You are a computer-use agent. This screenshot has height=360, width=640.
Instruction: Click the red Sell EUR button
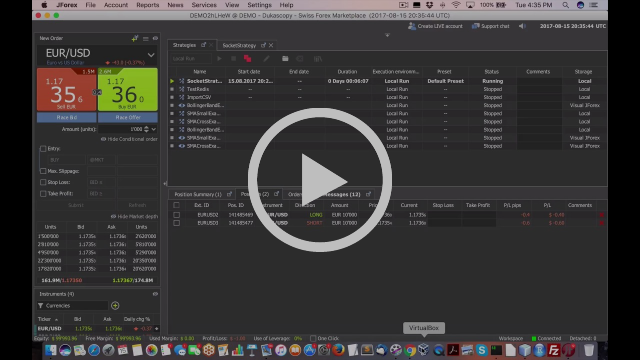point(67,89)
